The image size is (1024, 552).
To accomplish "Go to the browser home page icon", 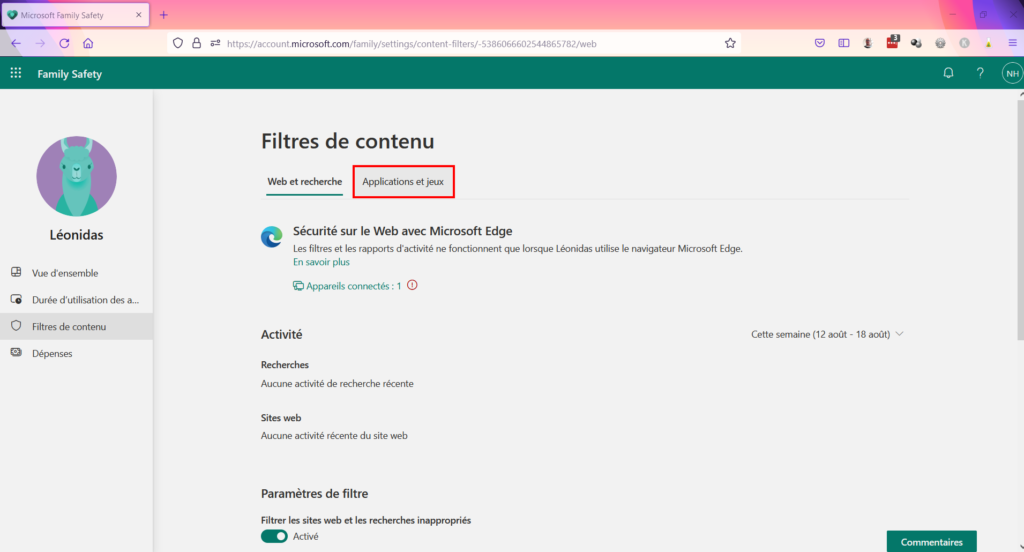I will pyautogui.click(x=88, y=43).
